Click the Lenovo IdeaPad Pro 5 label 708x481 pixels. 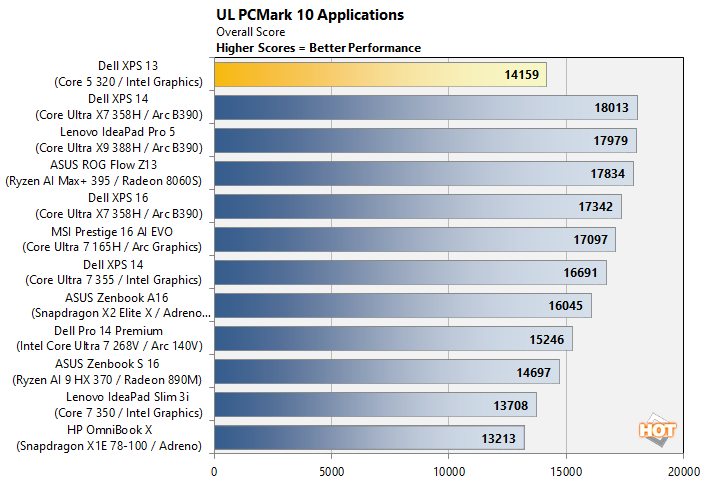[x=119, y=140]
